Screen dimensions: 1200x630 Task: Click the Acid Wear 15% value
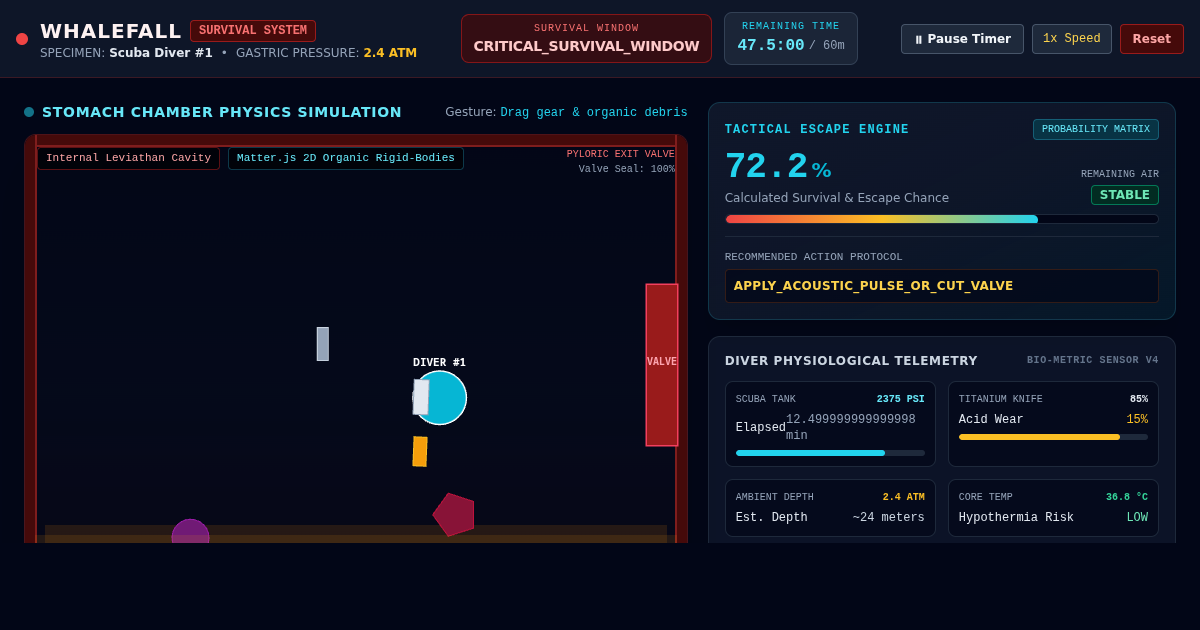(1137, 420)
